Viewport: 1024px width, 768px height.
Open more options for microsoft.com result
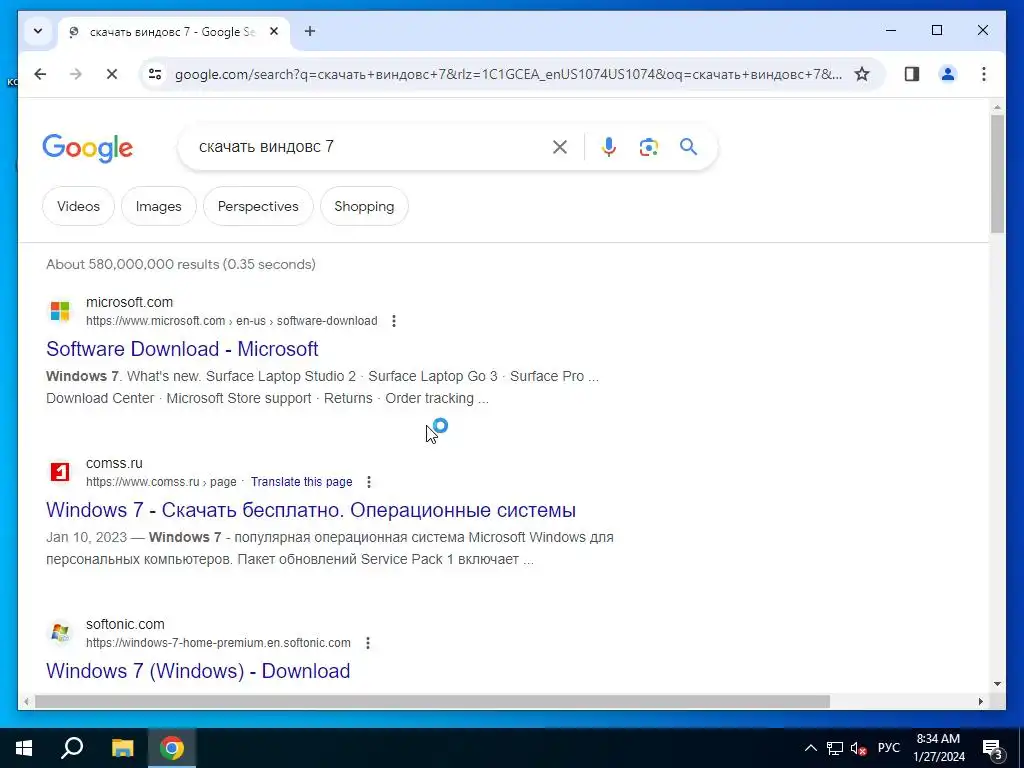click(394, 321)
